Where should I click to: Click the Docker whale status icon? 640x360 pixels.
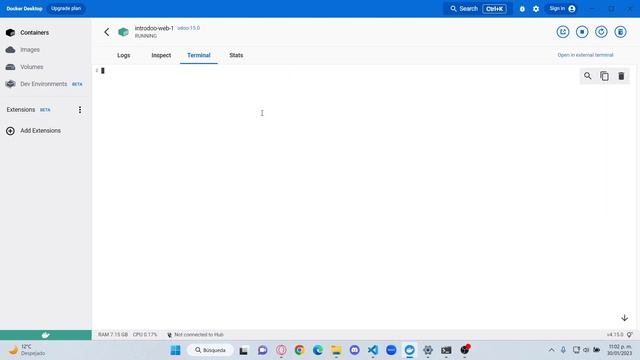46,335
